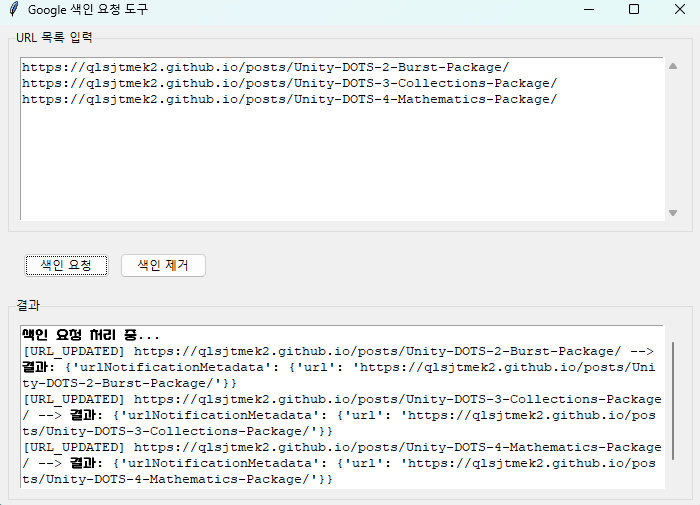Click the results panel scrollbar thumb
The height and width of the screenshot is (505, 700).
click(673, 401)
